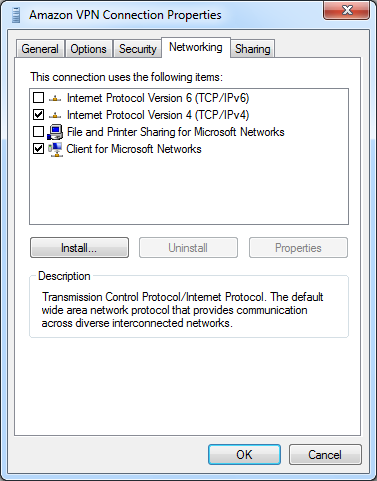The width and height of the screenshot is (377, 481).
Task: Enable File and Printer Sharing checkbox
Action: point(38,132)
